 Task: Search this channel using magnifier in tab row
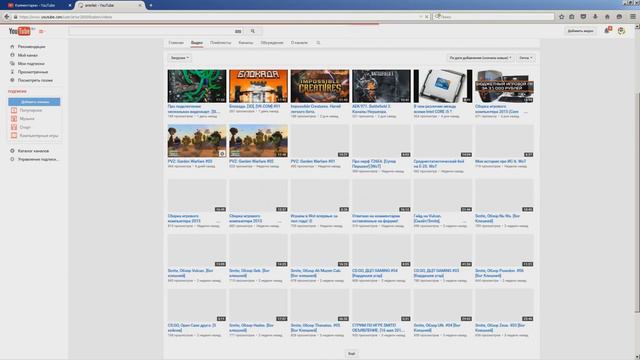coord(318,42)
